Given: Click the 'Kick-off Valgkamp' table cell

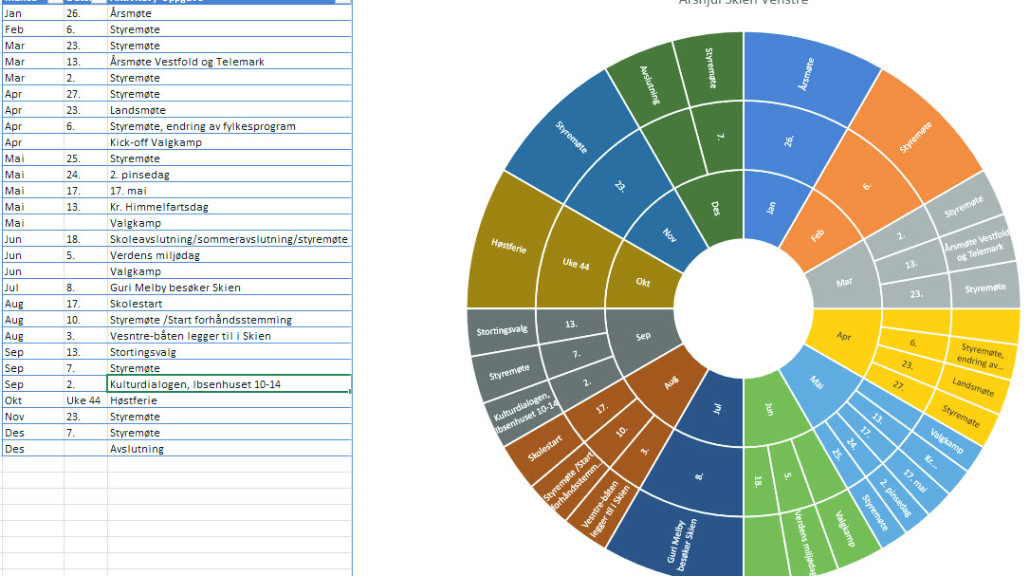Looking at the screenshot, I should (229, 143).
